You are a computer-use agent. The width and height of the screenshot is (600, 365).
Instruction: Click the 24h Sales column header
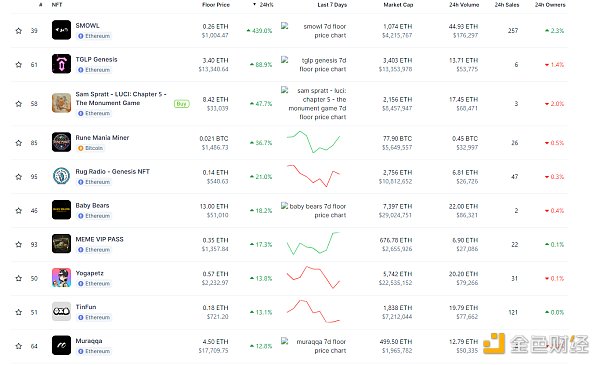point(507,5)
